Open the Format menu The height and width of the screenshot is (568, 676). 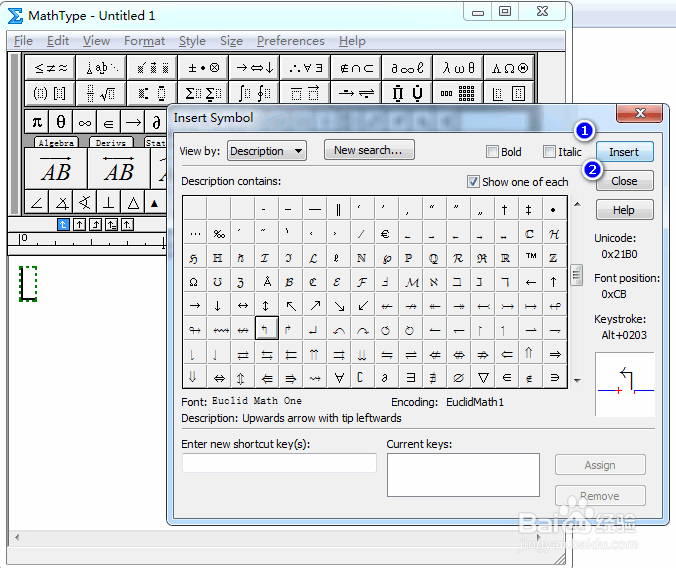144,41
